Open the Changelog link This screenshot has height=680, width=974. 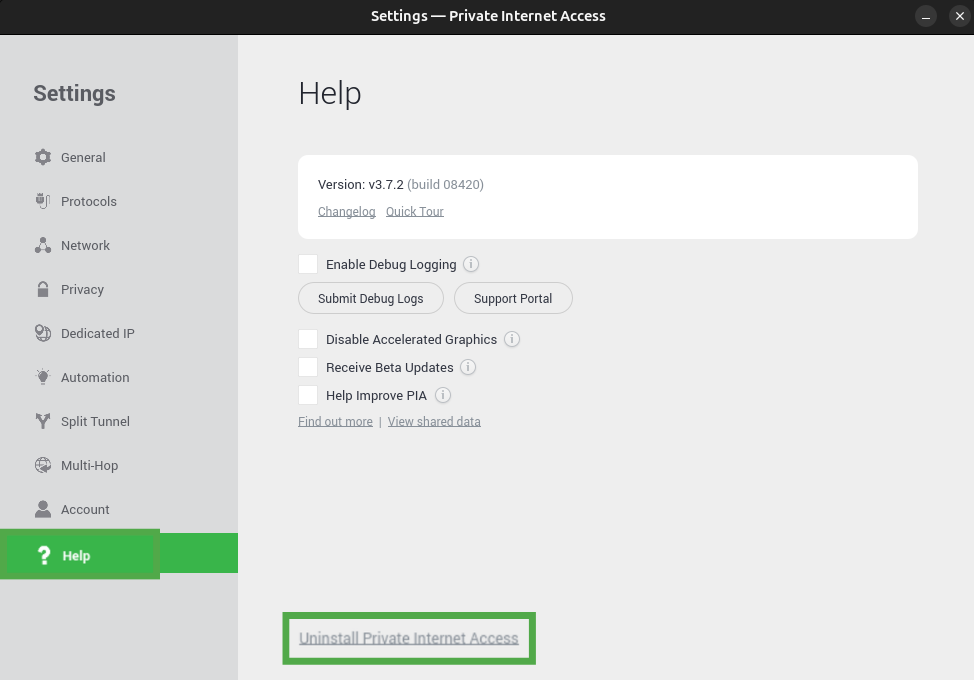[x=347, y=212]
